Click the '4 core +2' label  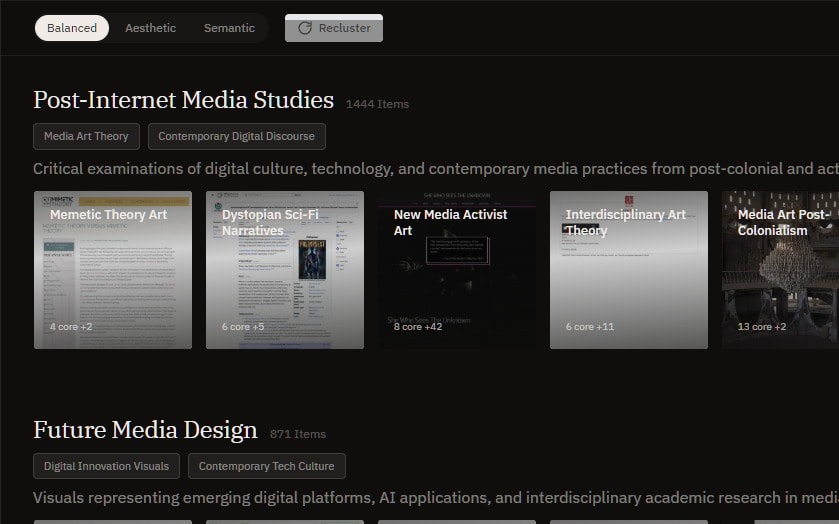tap(71, 326)
